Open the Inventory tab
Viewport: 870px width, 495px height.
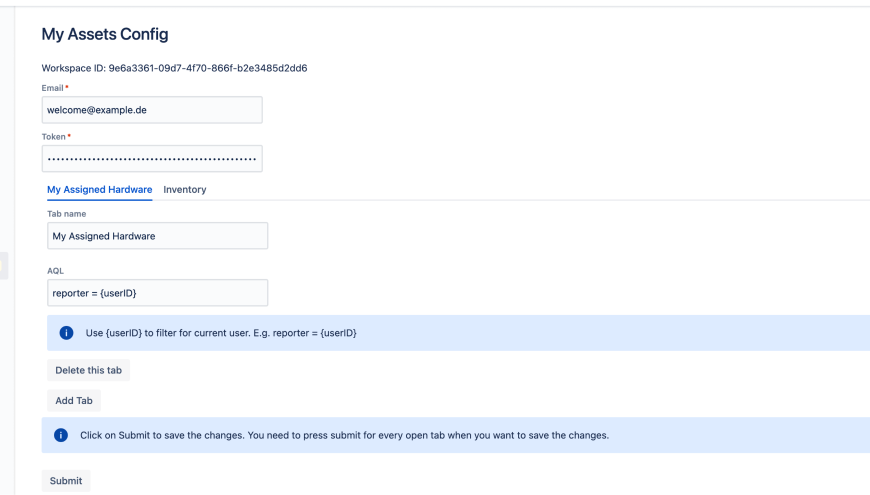point(185,189)
